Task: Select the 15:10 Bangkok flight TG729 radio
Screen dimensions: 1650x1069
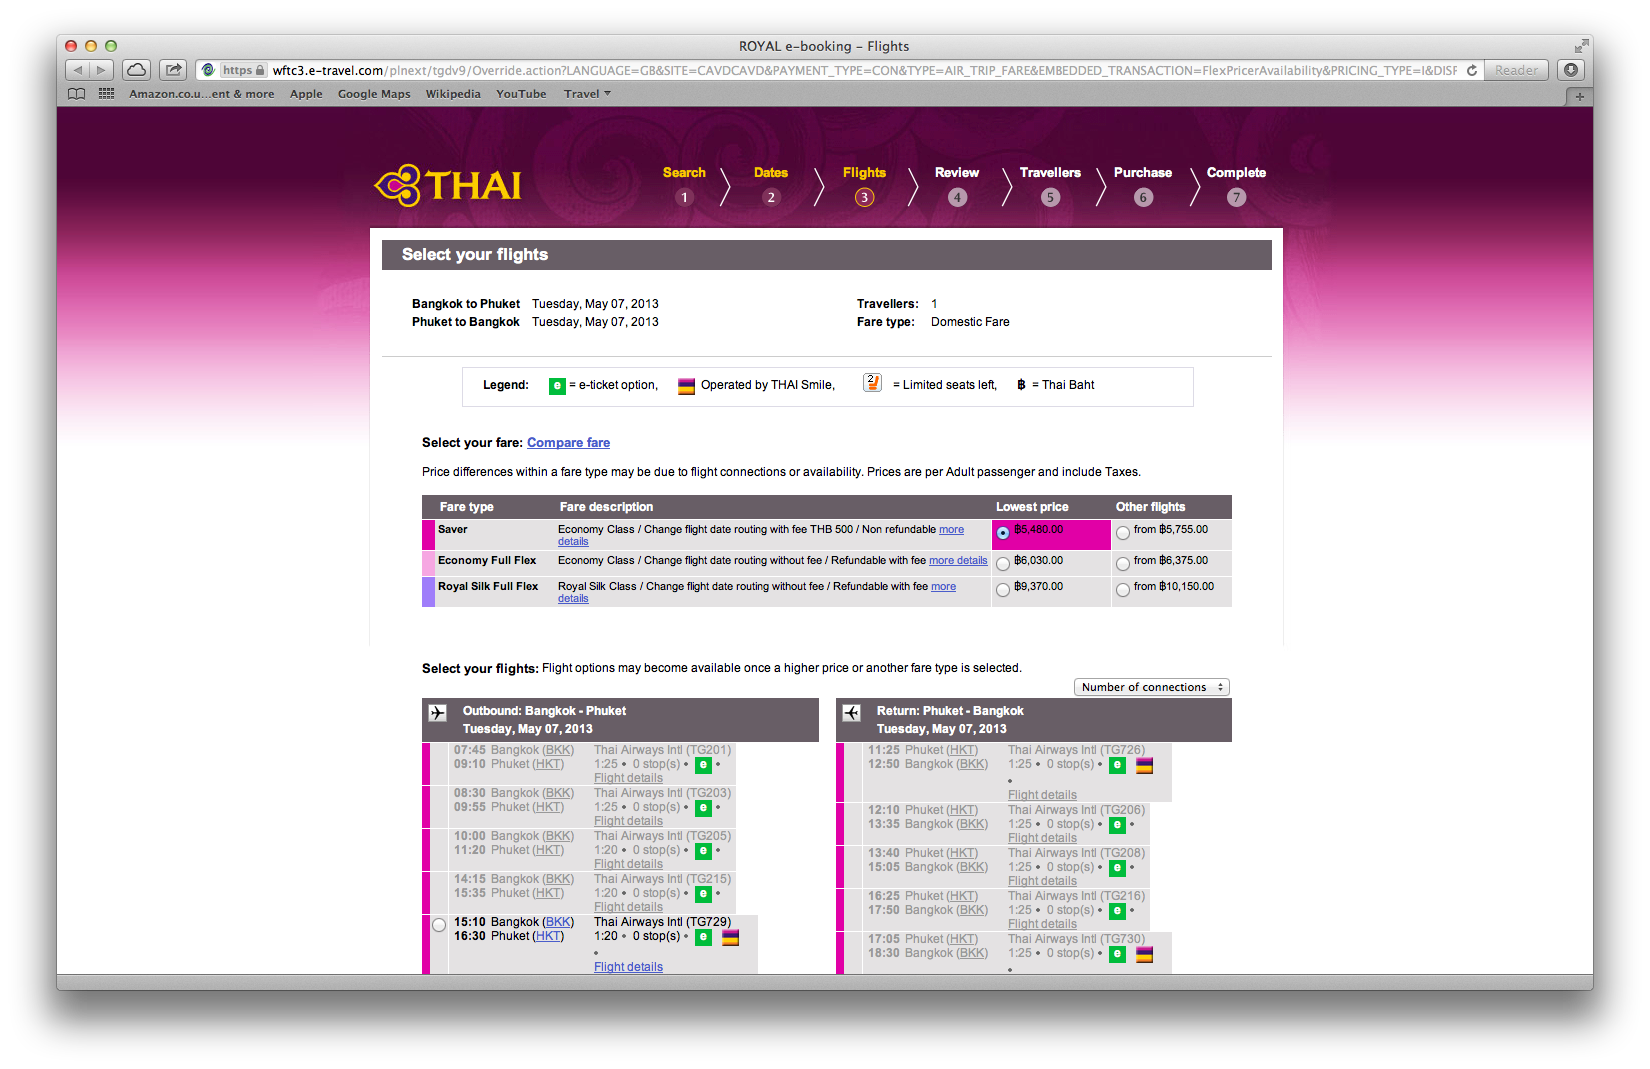Action: tap(439, 925)
